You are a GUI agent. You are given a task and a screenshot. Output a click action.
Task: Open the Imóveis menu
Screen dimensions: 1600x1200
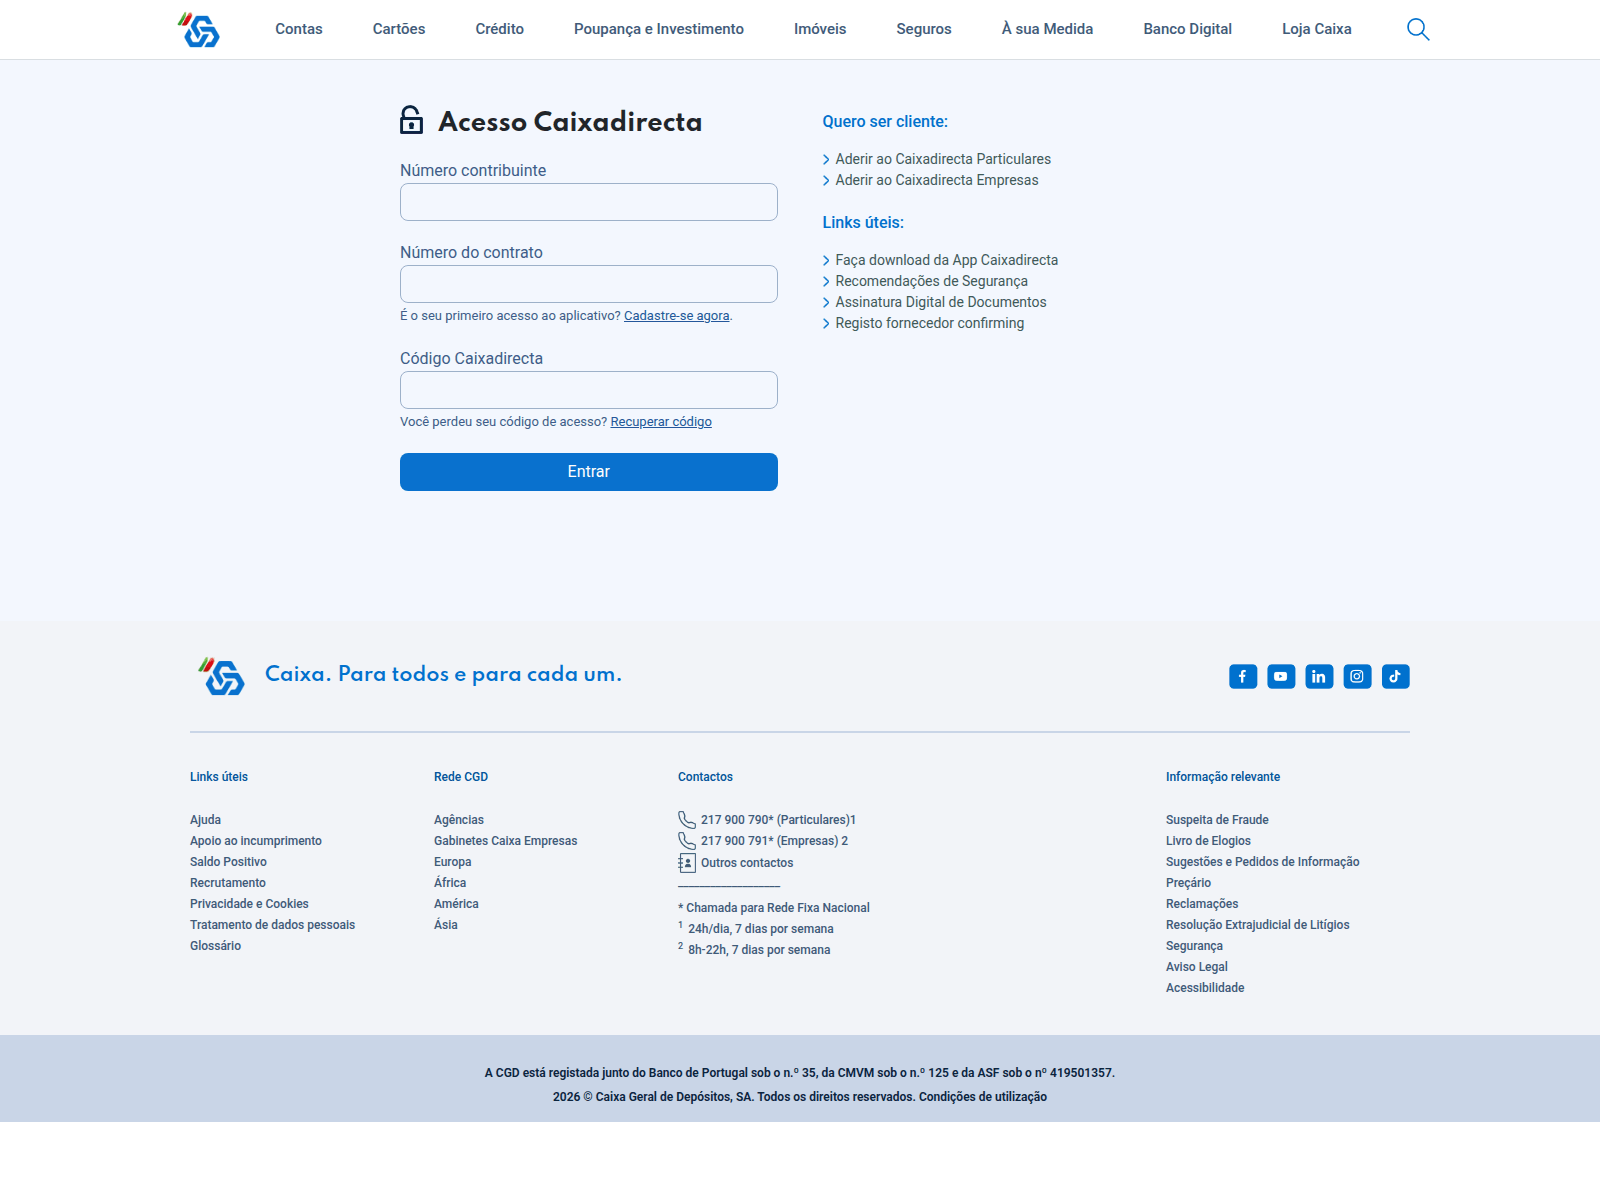coord(820,29)
